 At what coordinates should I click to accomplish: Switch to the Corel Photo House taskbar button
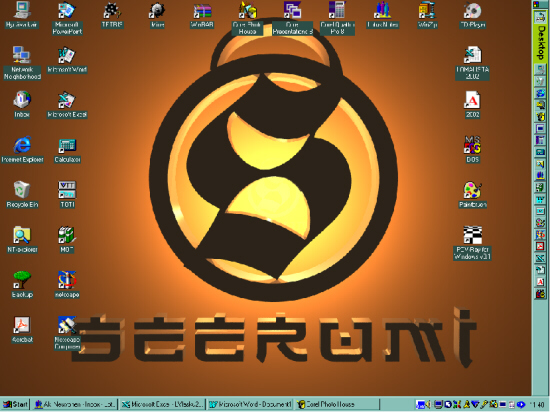tap(337, 404)
